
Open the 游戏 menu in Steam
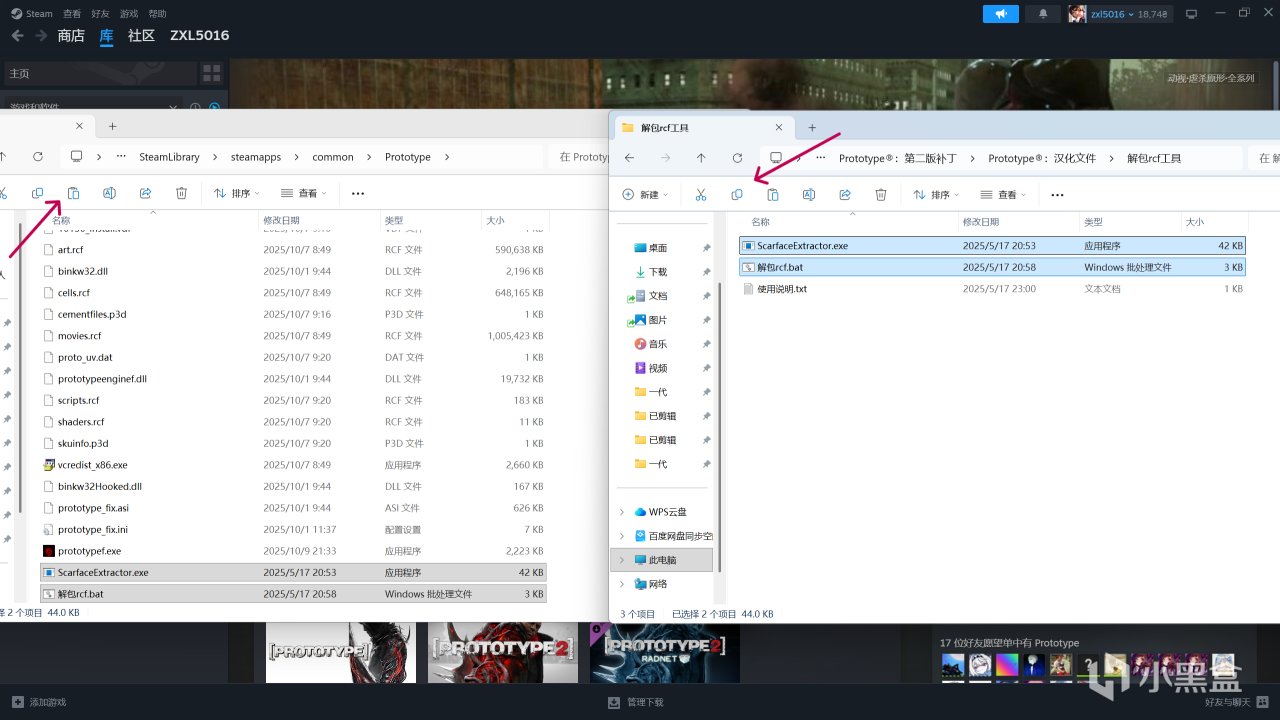(x=129, y=14)
